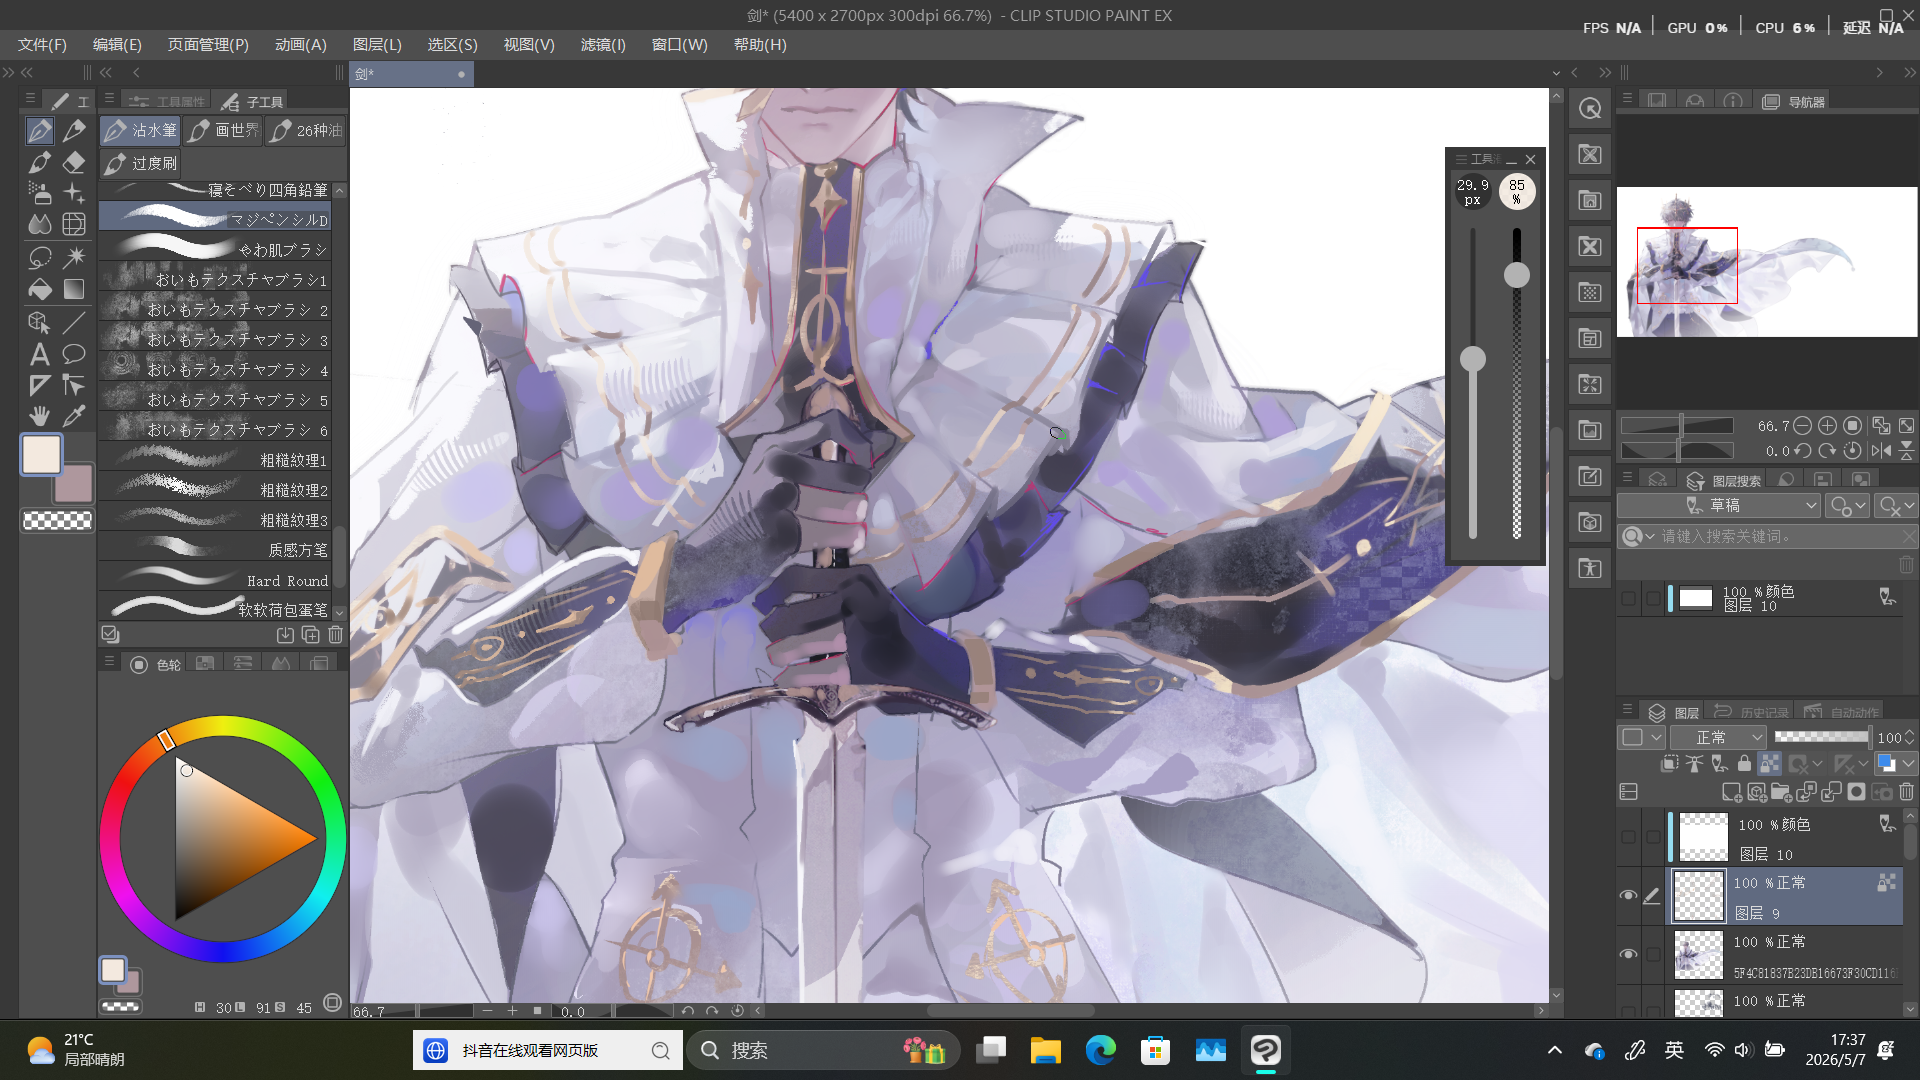Show hidden system tray icons

pyautogui.click(x=1555, y=1051)
